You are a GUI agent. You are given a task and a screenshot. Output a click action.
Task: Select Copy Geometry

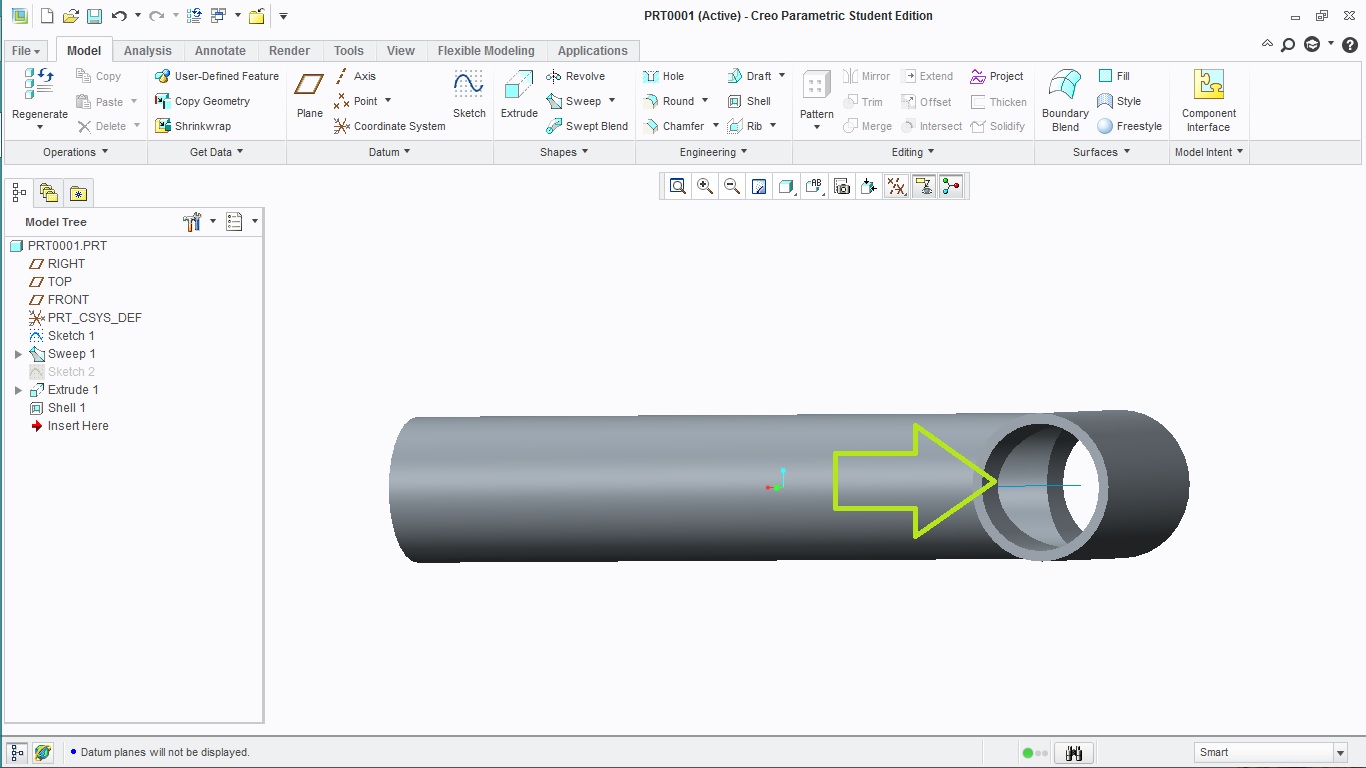point(203,101)
